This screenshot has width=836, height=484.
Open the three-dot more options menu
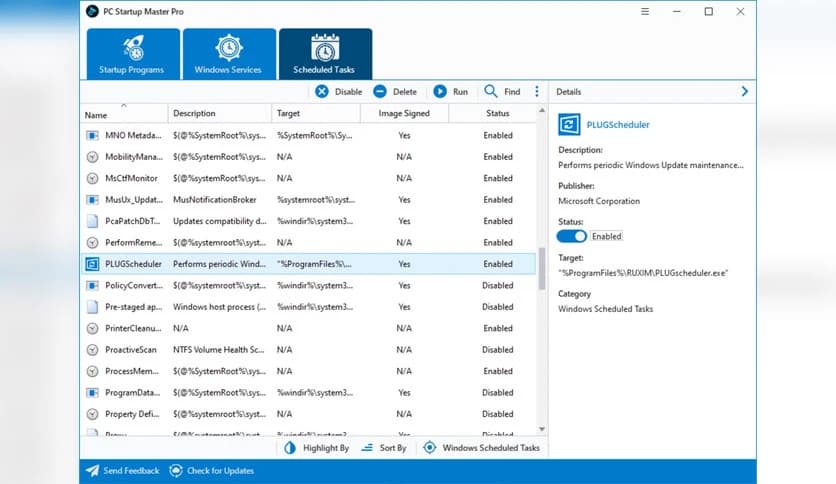point(537,92)
